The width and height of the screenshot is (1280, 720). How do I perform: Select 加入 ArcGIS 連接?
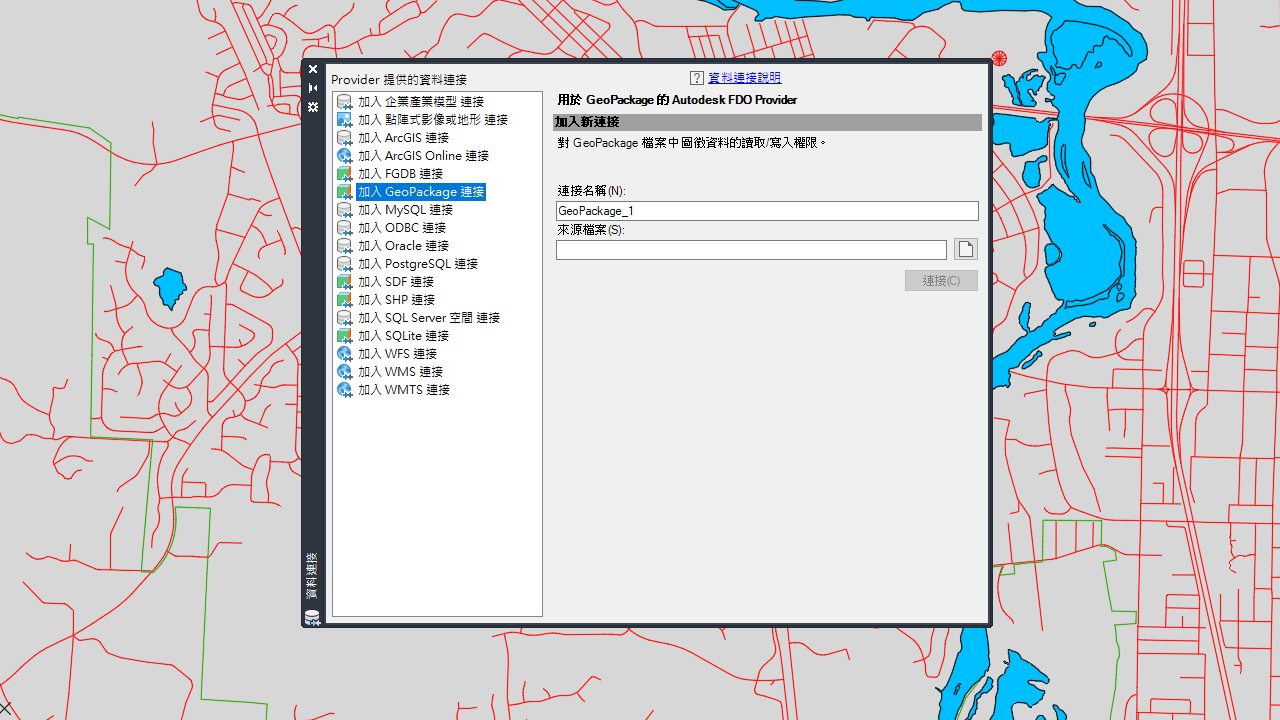pos(403,138)
